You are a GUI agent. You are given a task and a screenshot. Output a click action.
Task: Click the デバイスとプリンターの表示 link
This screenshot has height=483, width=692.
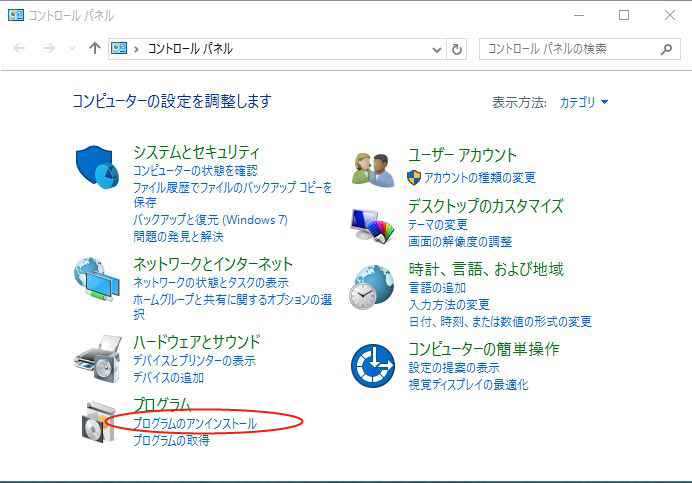tap(194, 361)
